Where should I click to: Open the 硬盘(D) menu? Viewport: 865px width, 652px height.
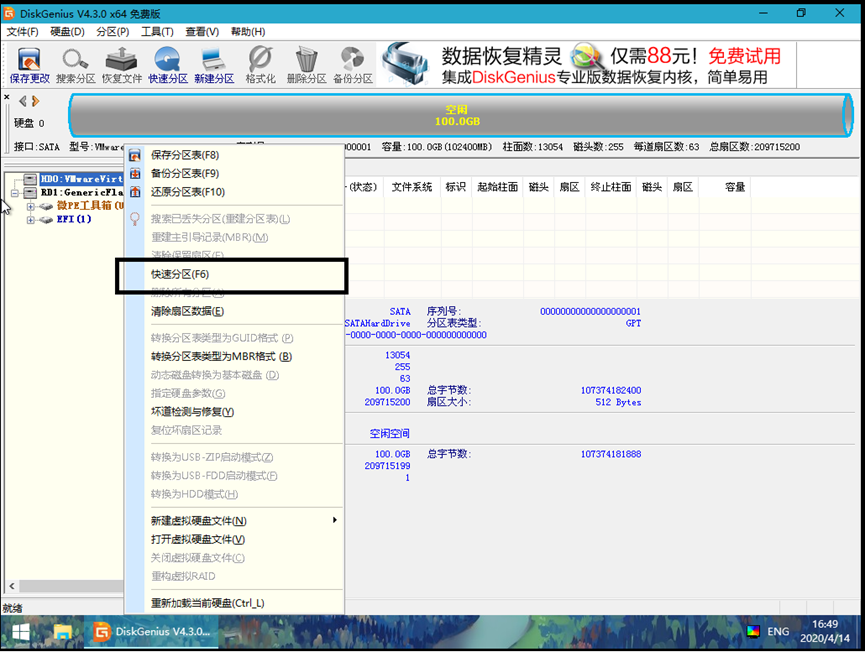[x=67, y=32]
